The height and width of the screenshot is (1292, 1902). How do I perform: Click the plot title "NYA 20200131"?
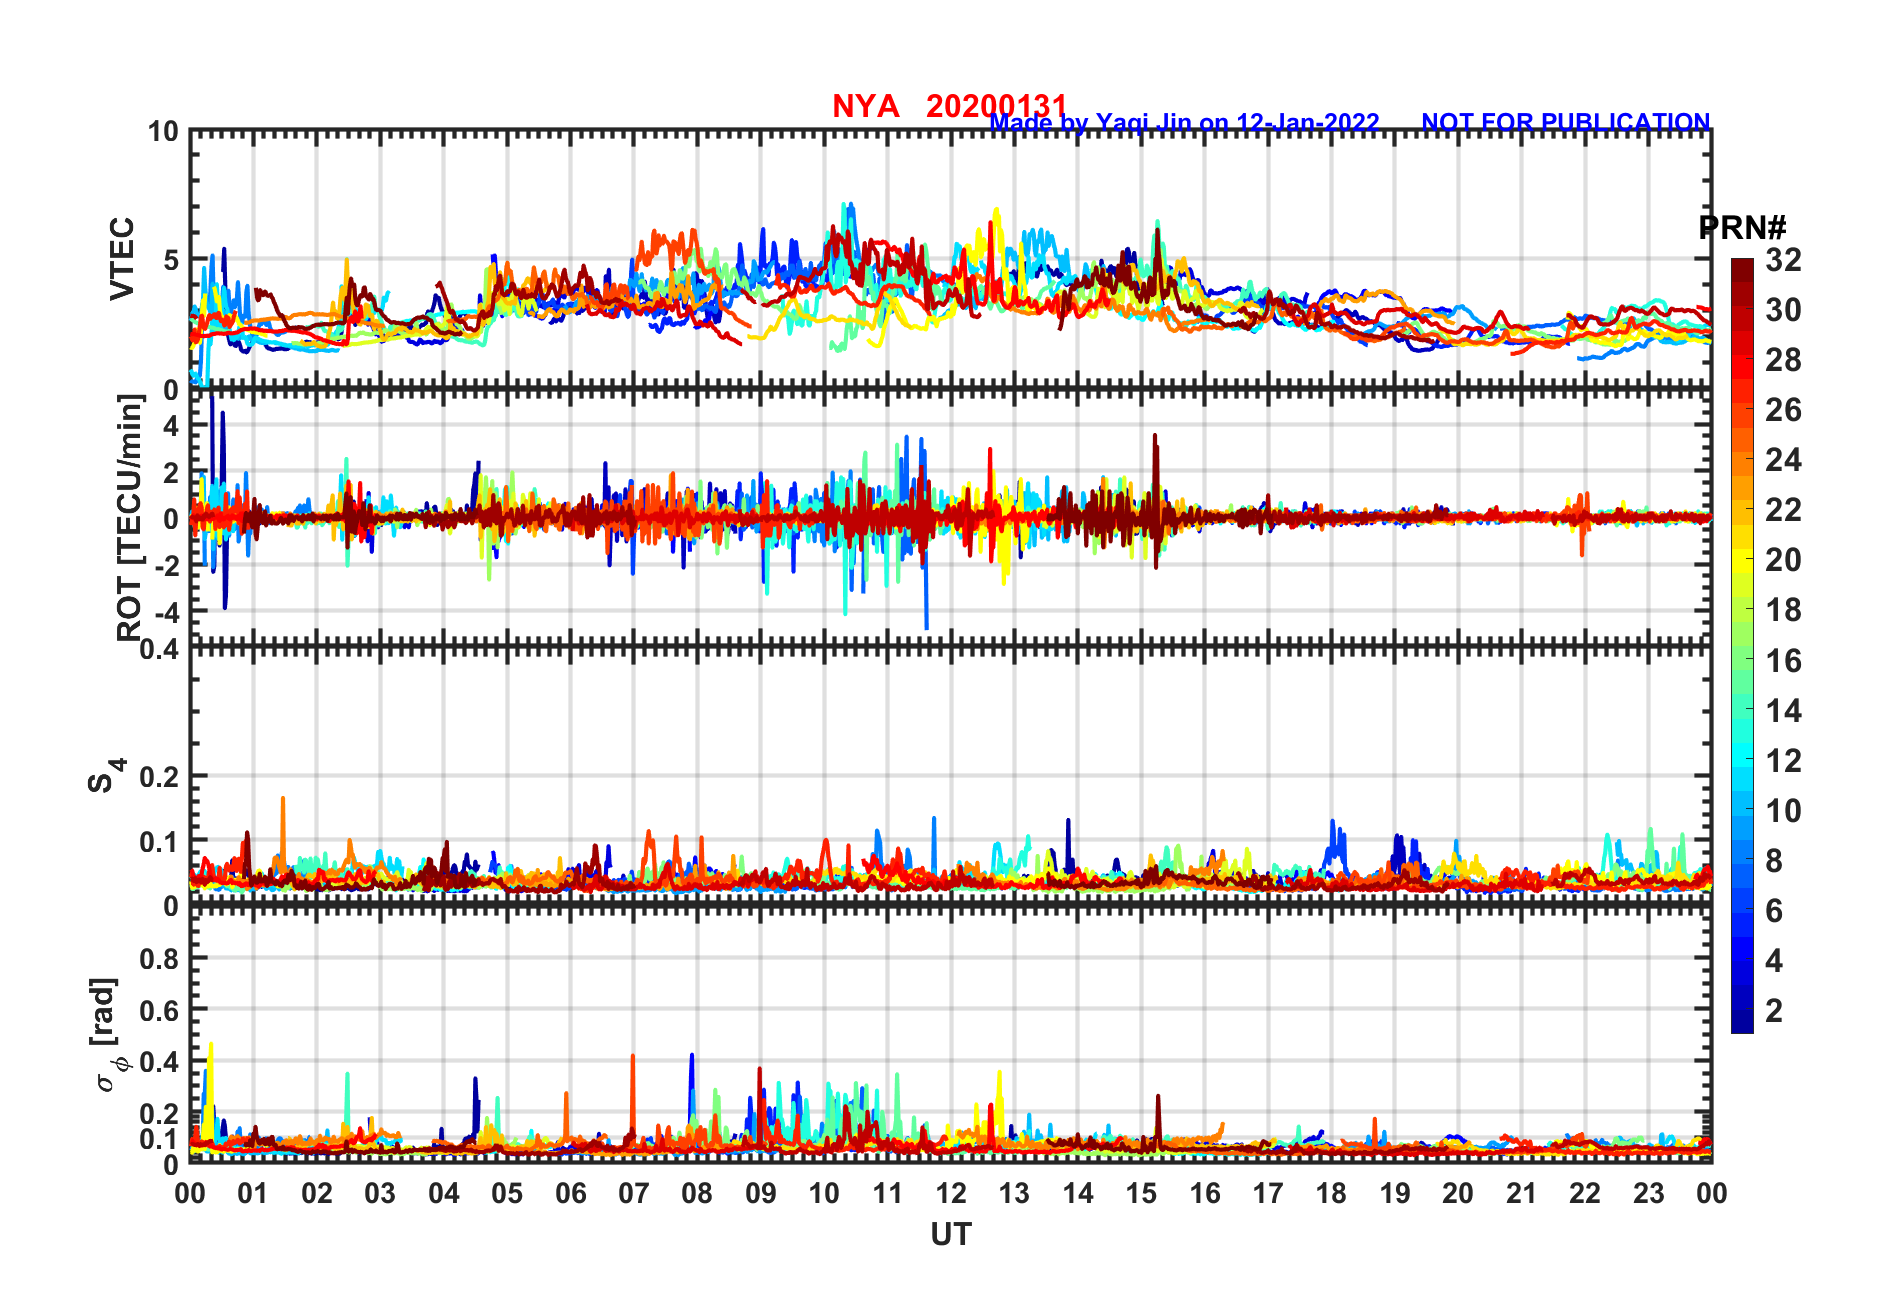tap(950, 106)
